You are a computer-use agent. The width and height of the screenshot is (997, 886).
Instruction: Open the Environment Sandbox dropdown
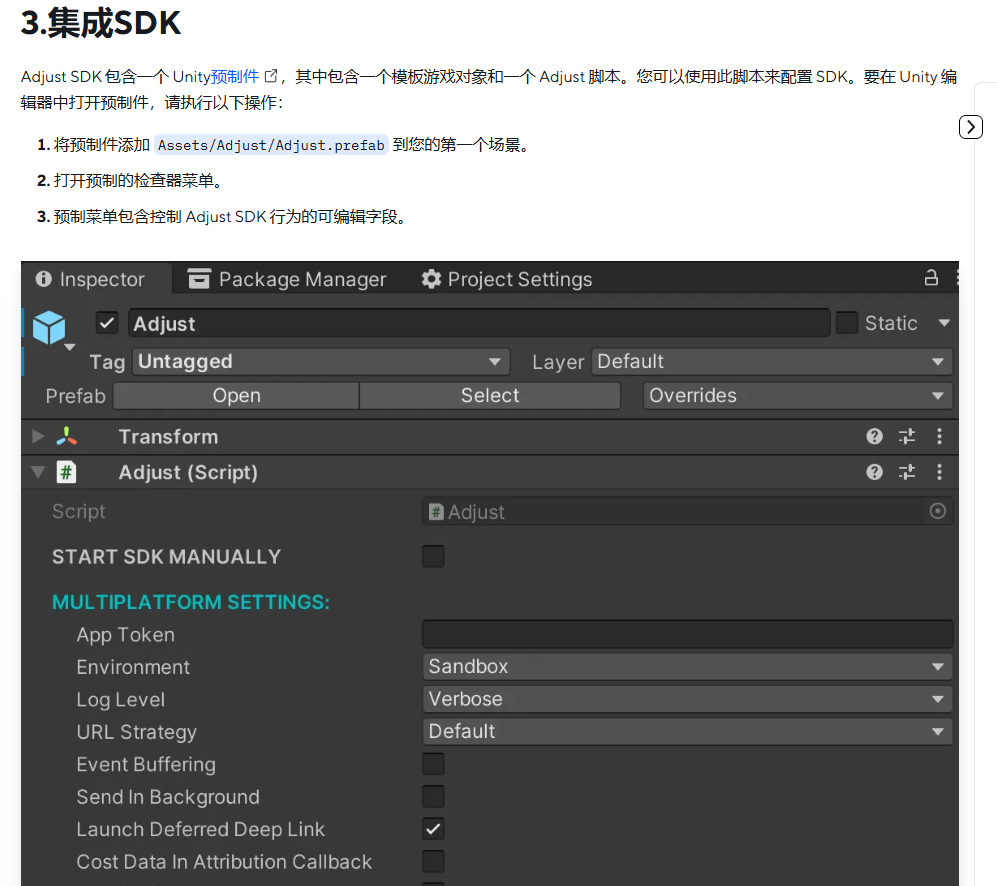click(x=687, y=667)
